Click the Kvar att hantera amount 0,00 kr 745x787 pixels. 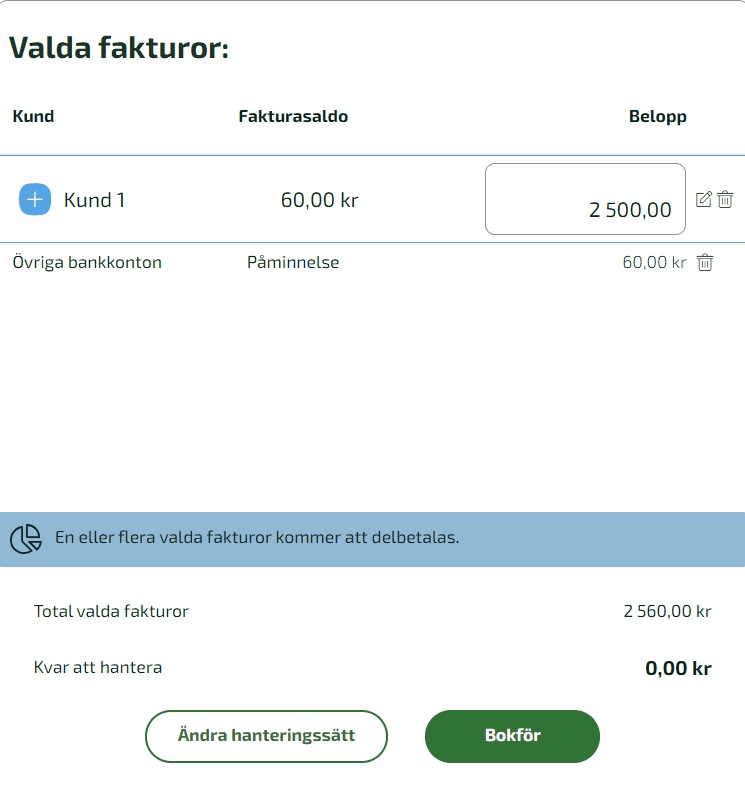[x=678, y=668]
